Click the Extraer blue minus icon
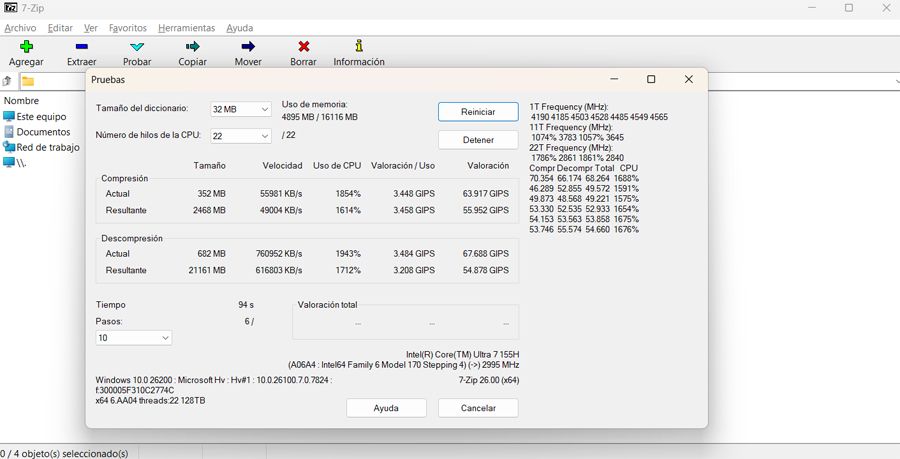The image size is (900, 459). tap(82, 46)
